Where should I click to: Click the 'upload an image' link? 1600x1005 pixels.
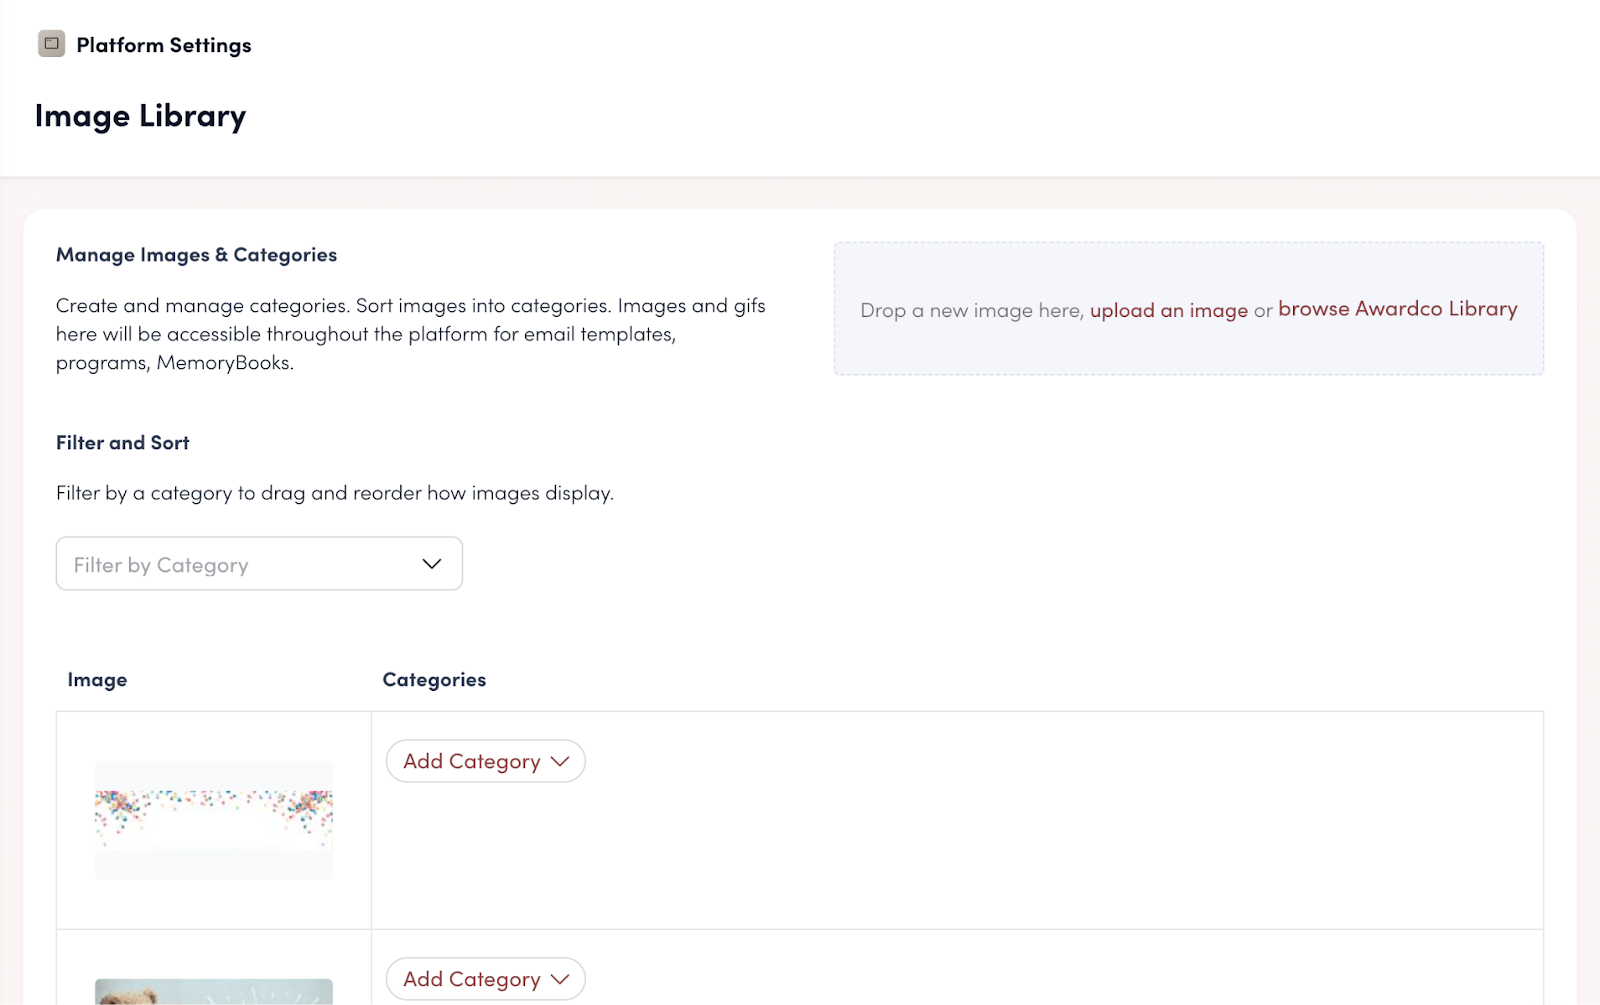click(x=1168, y=310)
